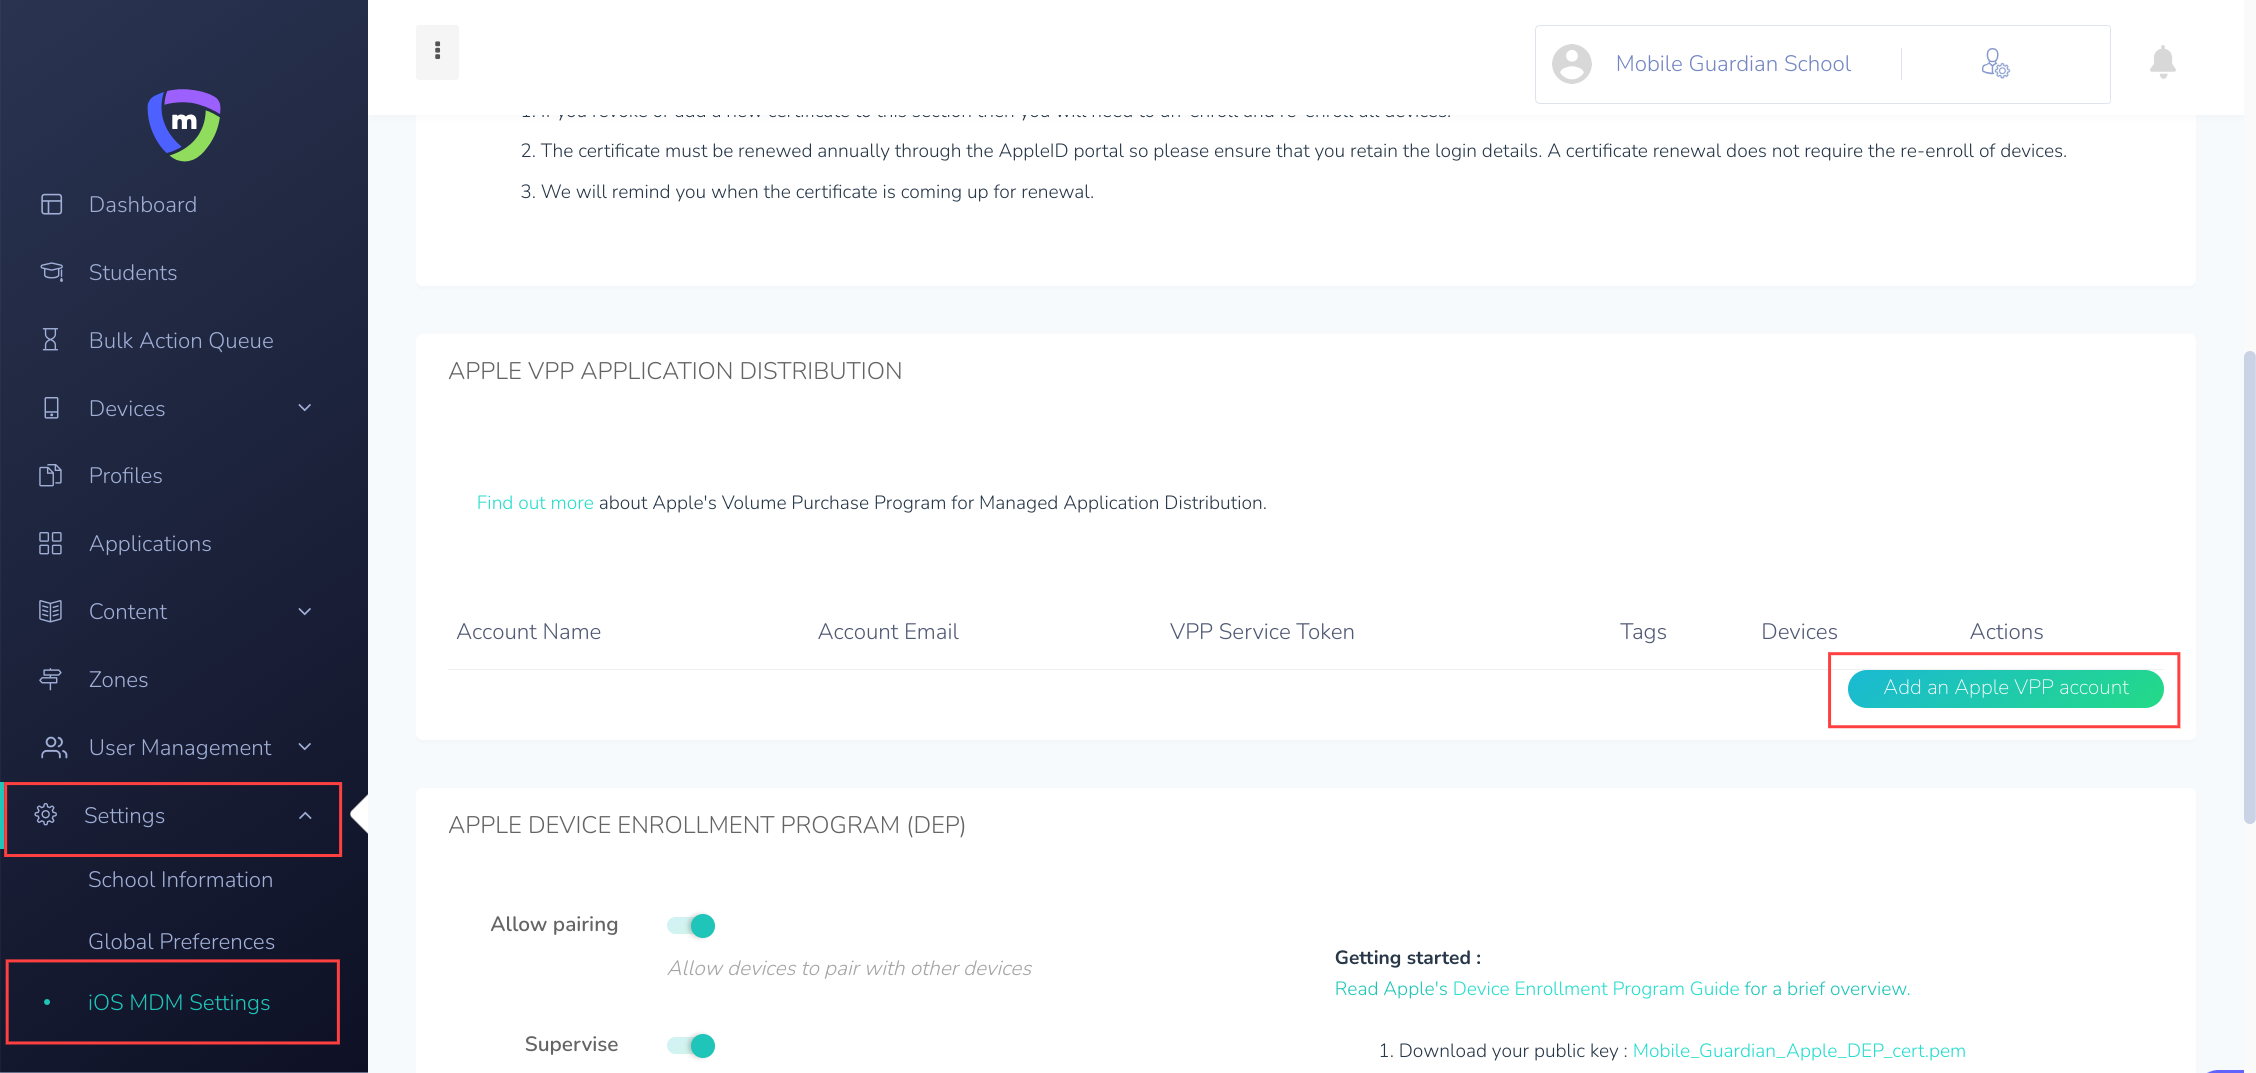Click the Getting started label
Image resolution: width=2256 pixels, height=1073 pixels.
tap(1407, 957)
